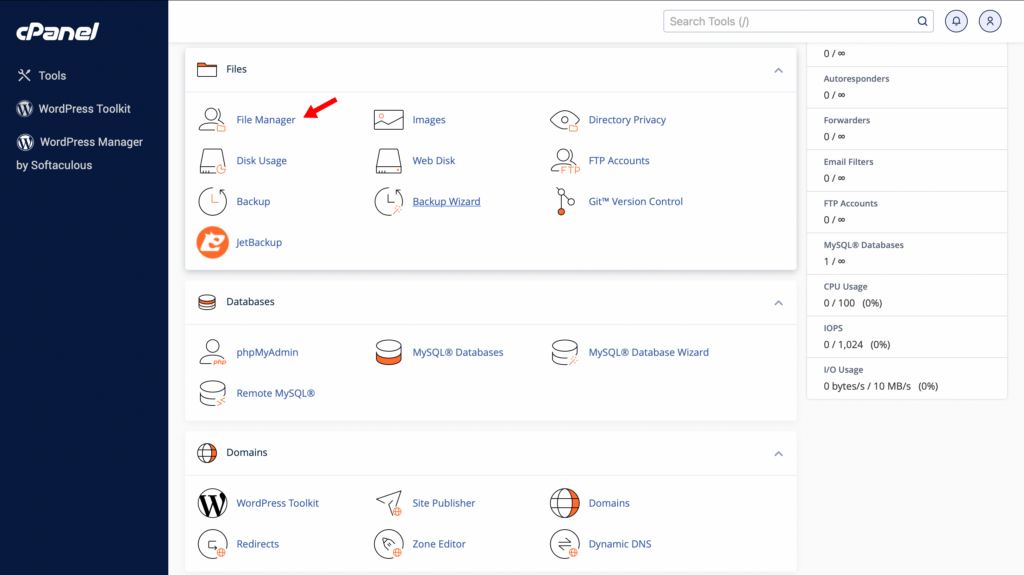
Task: Click the MySQL® Databases statistic label
Action: [863, 245]
